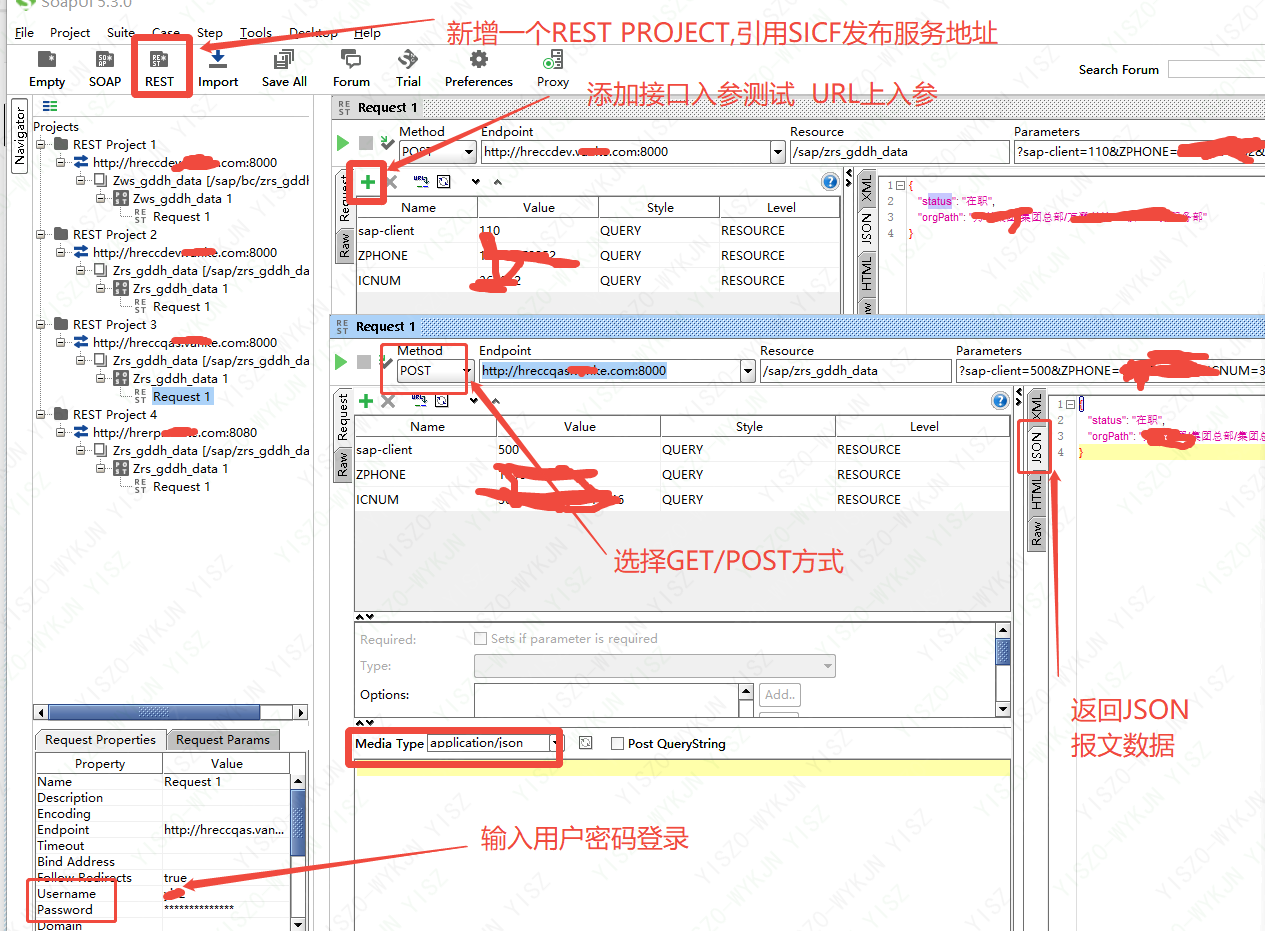Image resolution: width=1265 pixels, height=931 pixels.
Task: Collapse REST Project 1 tree node
Action: point(42,144)
